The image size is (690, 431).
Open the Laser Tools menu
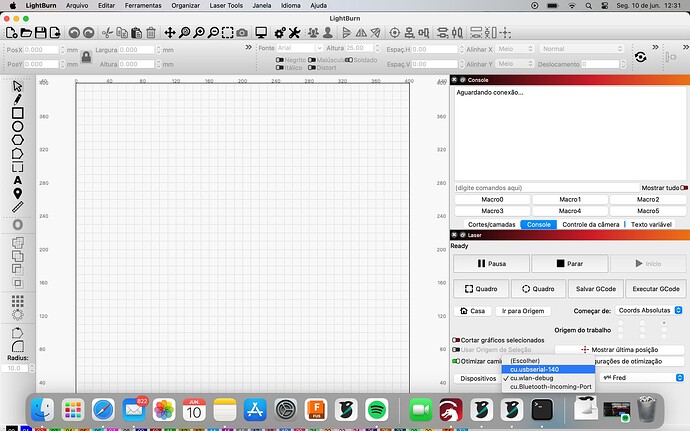(226, 6)
